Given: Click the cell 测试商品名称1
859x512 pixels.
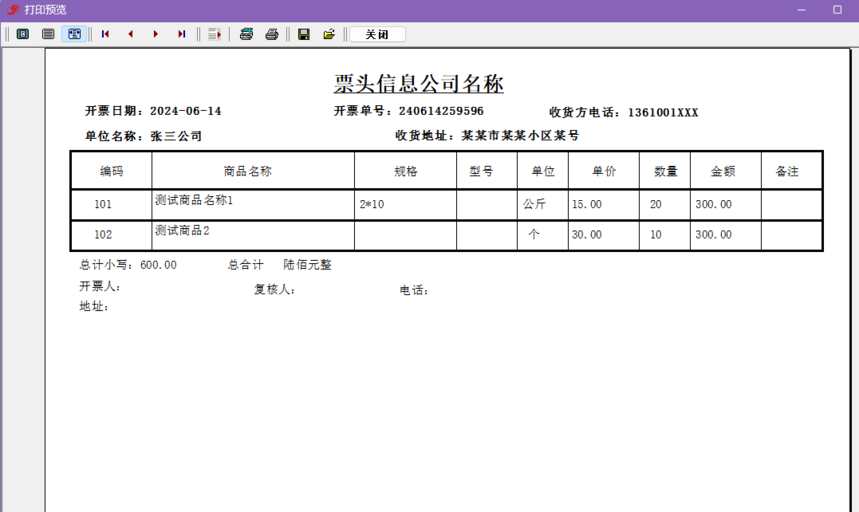Looking at the screenshot, I should [194, 200].
